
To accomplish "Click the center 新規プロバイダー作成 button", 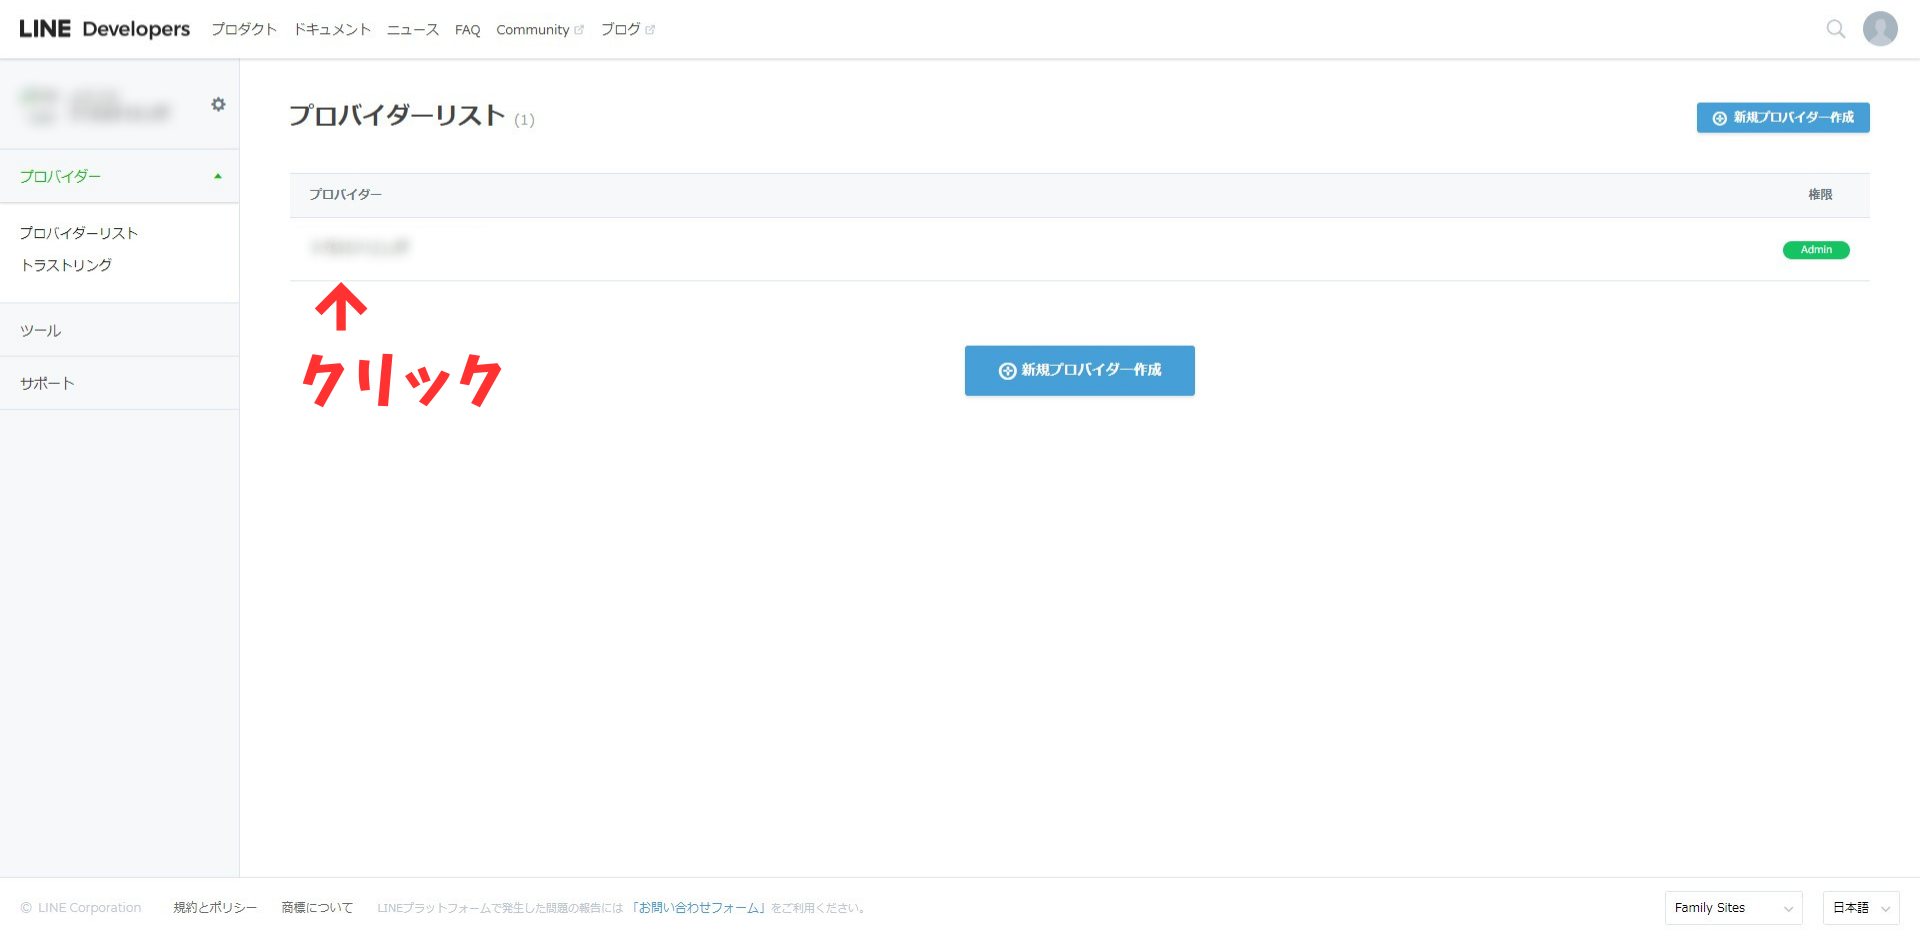I will tap(1079, 371).
